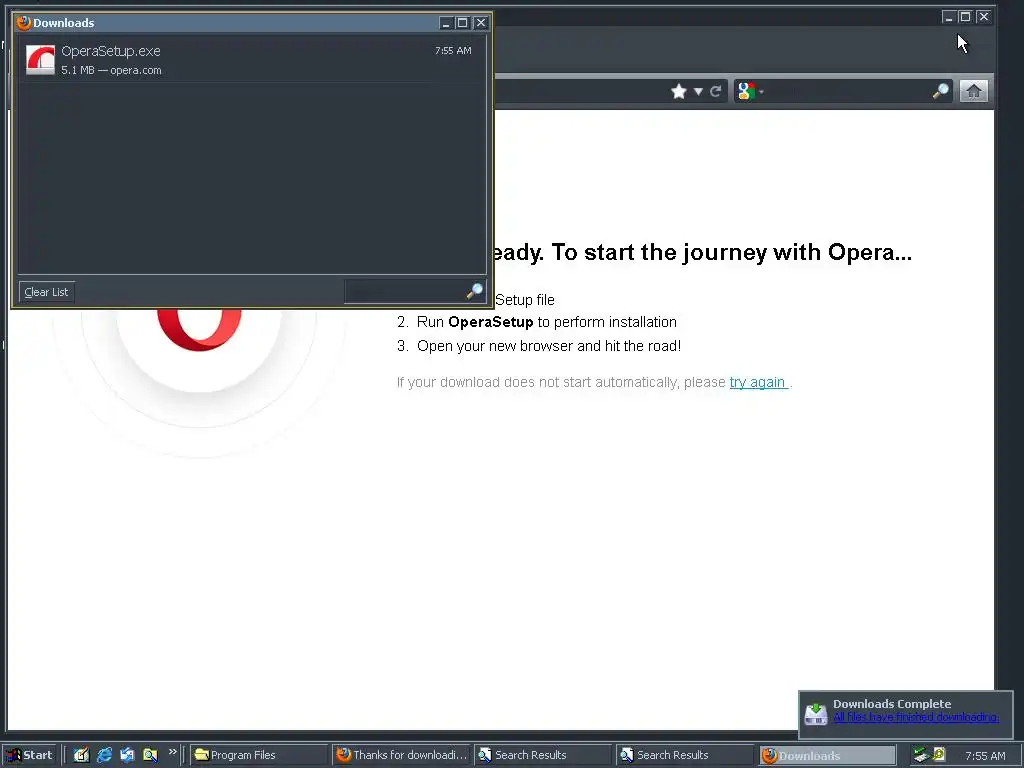Click the 'try again' download link
This screenshot has height=768, width=1024.
pos(758,382)
